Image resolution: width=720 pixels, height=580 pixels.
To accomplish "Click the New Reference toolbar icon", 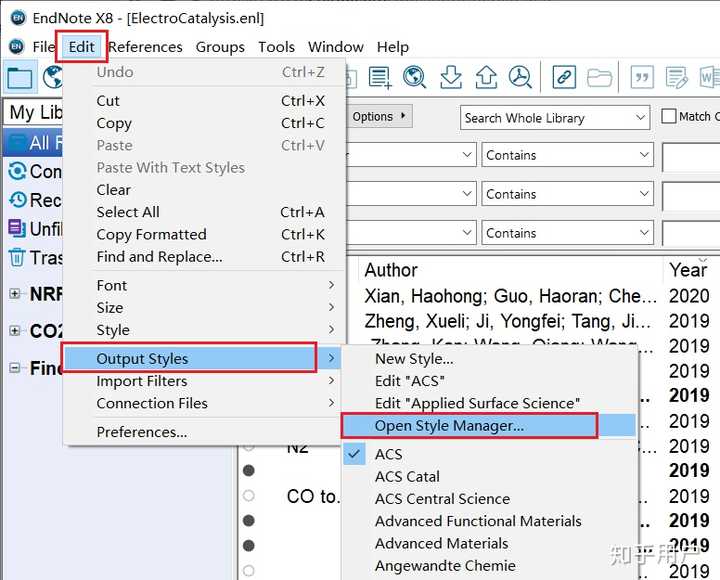I will click(380, 77).
